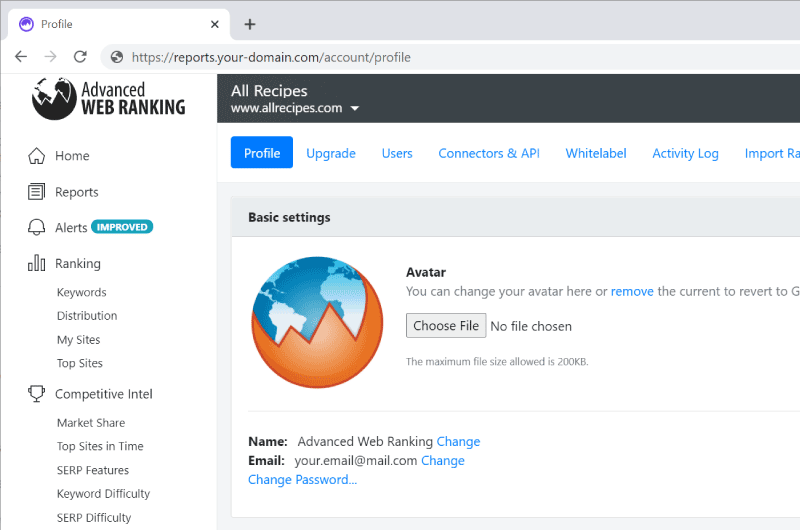Close the Profile browser tab

point(215,24)
